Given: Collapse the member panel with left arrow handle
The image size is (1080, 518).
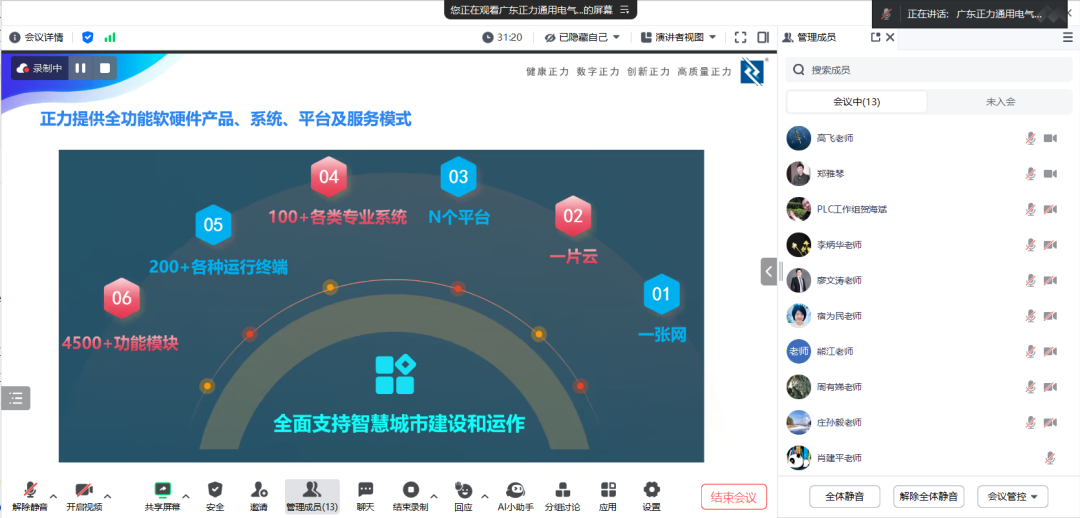Looking at the screenshot, I should 769,271.
